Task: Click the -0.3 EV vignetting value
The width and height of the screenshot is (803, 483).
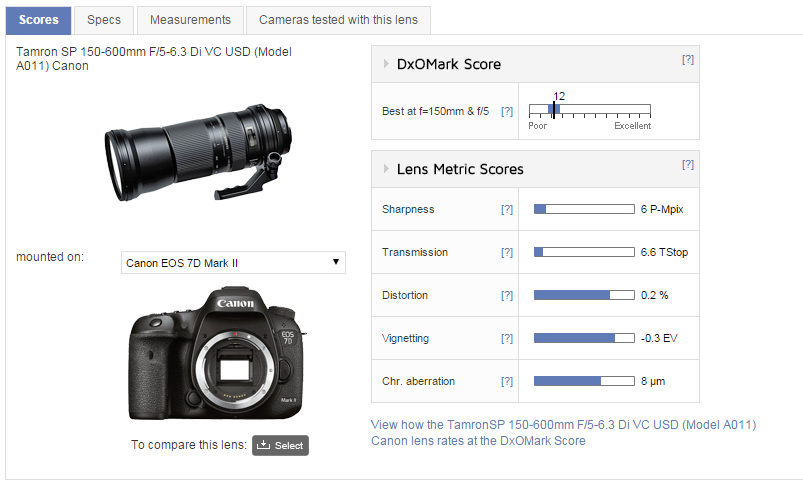Action: click(659, 338)
